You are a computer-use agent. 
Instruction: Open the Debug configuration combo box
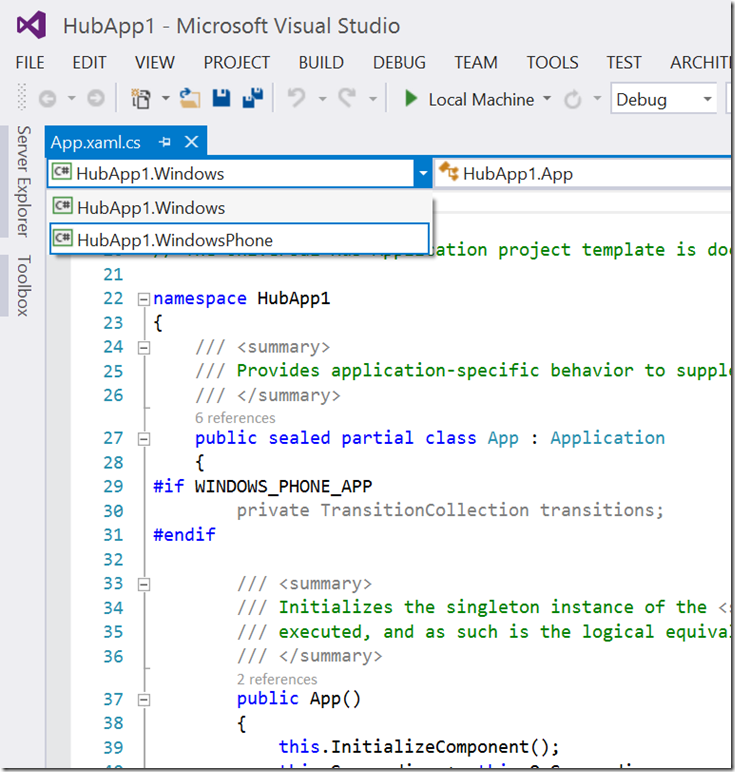[664, 99]
